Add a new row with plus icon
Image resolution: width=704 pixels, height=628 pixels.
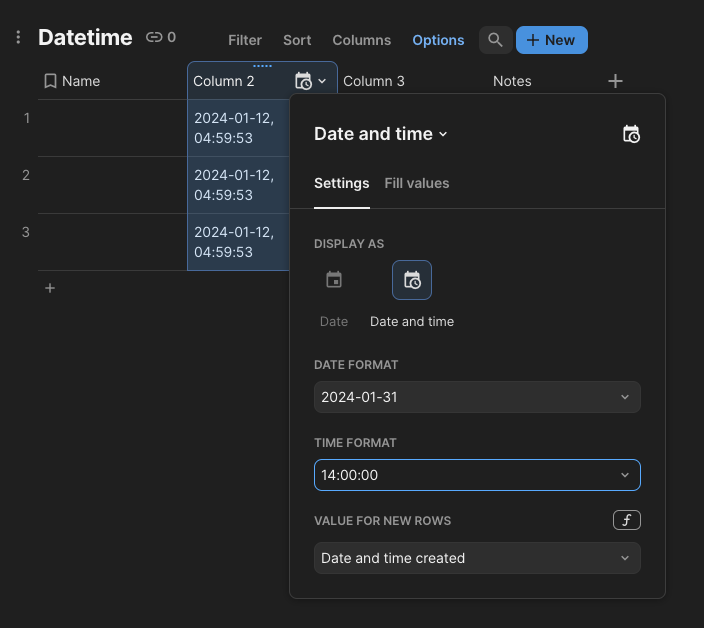[x=50, y=288]
